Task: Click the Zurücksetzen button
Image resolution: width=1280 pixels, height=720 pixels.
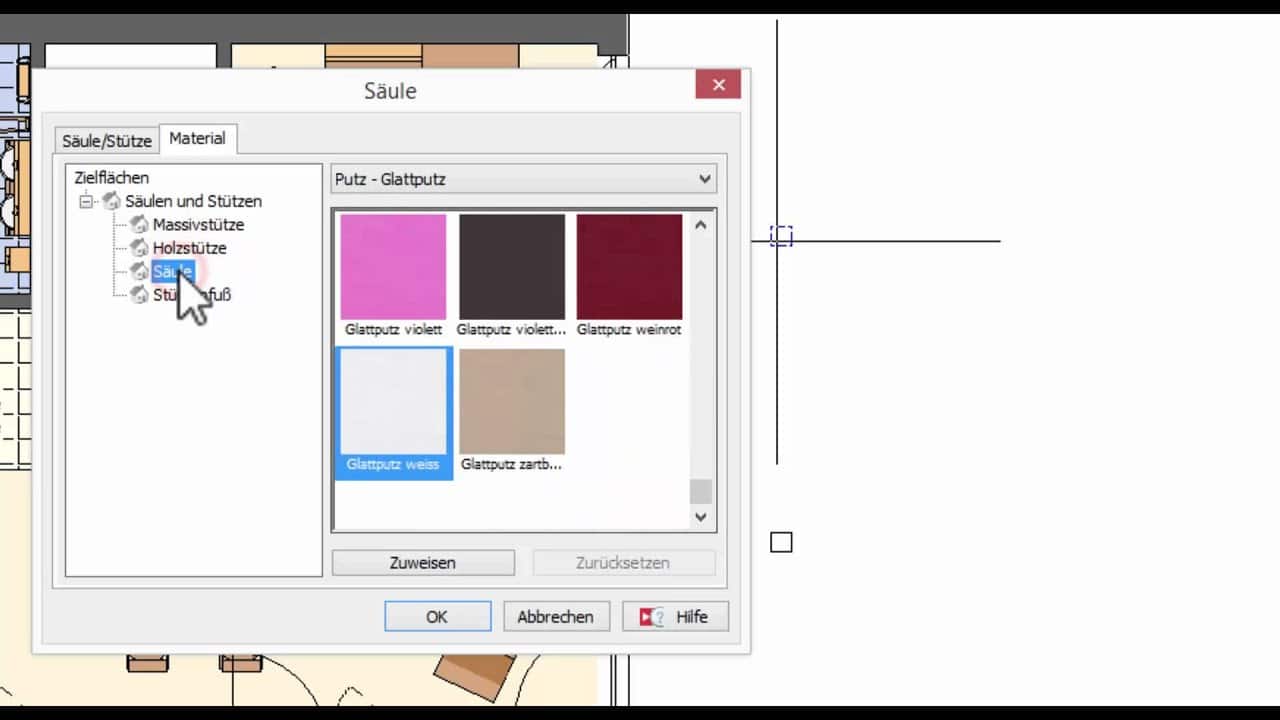Action: tap(623, 563)
